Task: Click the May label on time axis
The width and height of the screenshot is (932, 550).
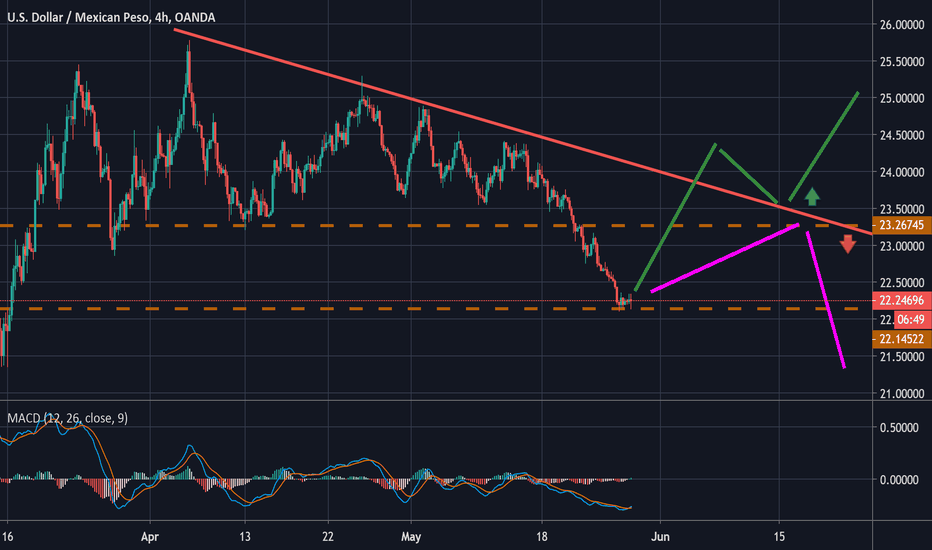Action: click(411, 536)
